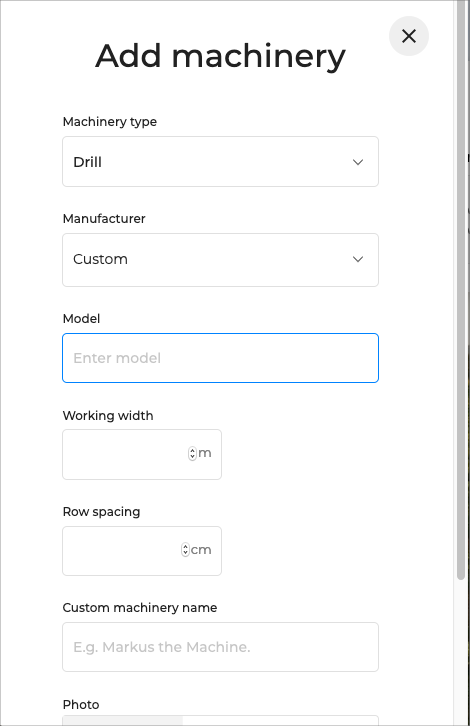Click the dialog's vertical scrollbar
470x726 pixels.
(461, 292)
